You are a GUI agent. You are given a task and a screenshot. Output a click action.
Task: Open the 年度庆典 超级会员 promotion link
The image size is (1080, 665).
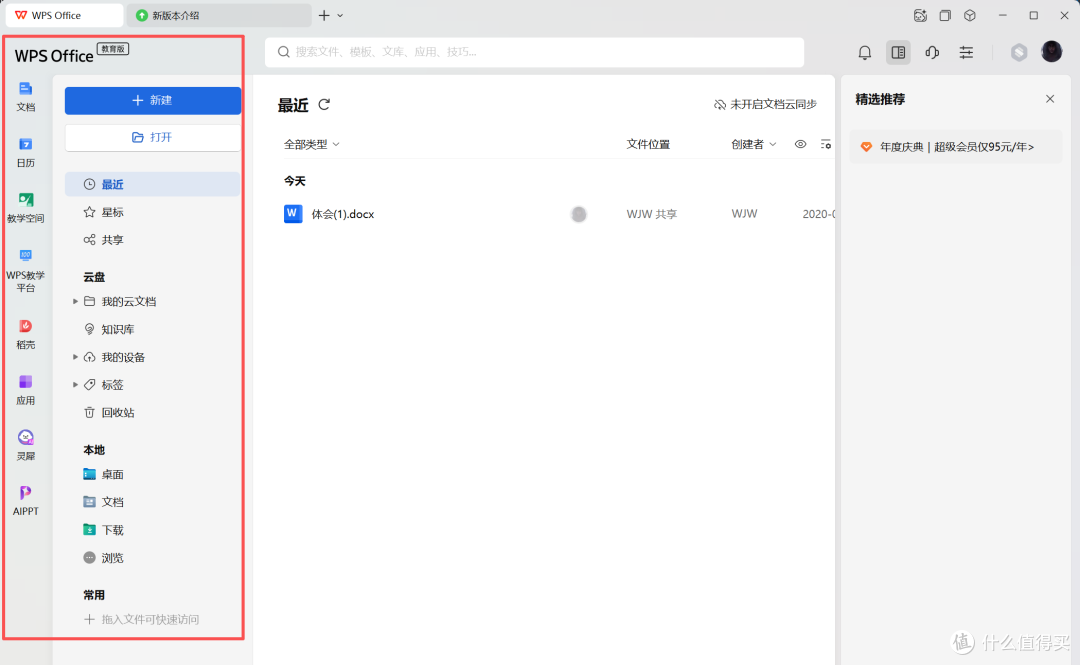point(955,147)
